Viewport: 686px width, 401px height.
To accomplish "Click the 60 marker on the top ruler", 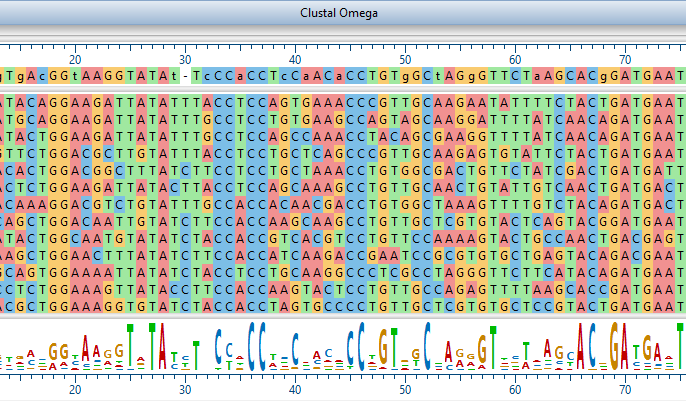I will (513, 59).
